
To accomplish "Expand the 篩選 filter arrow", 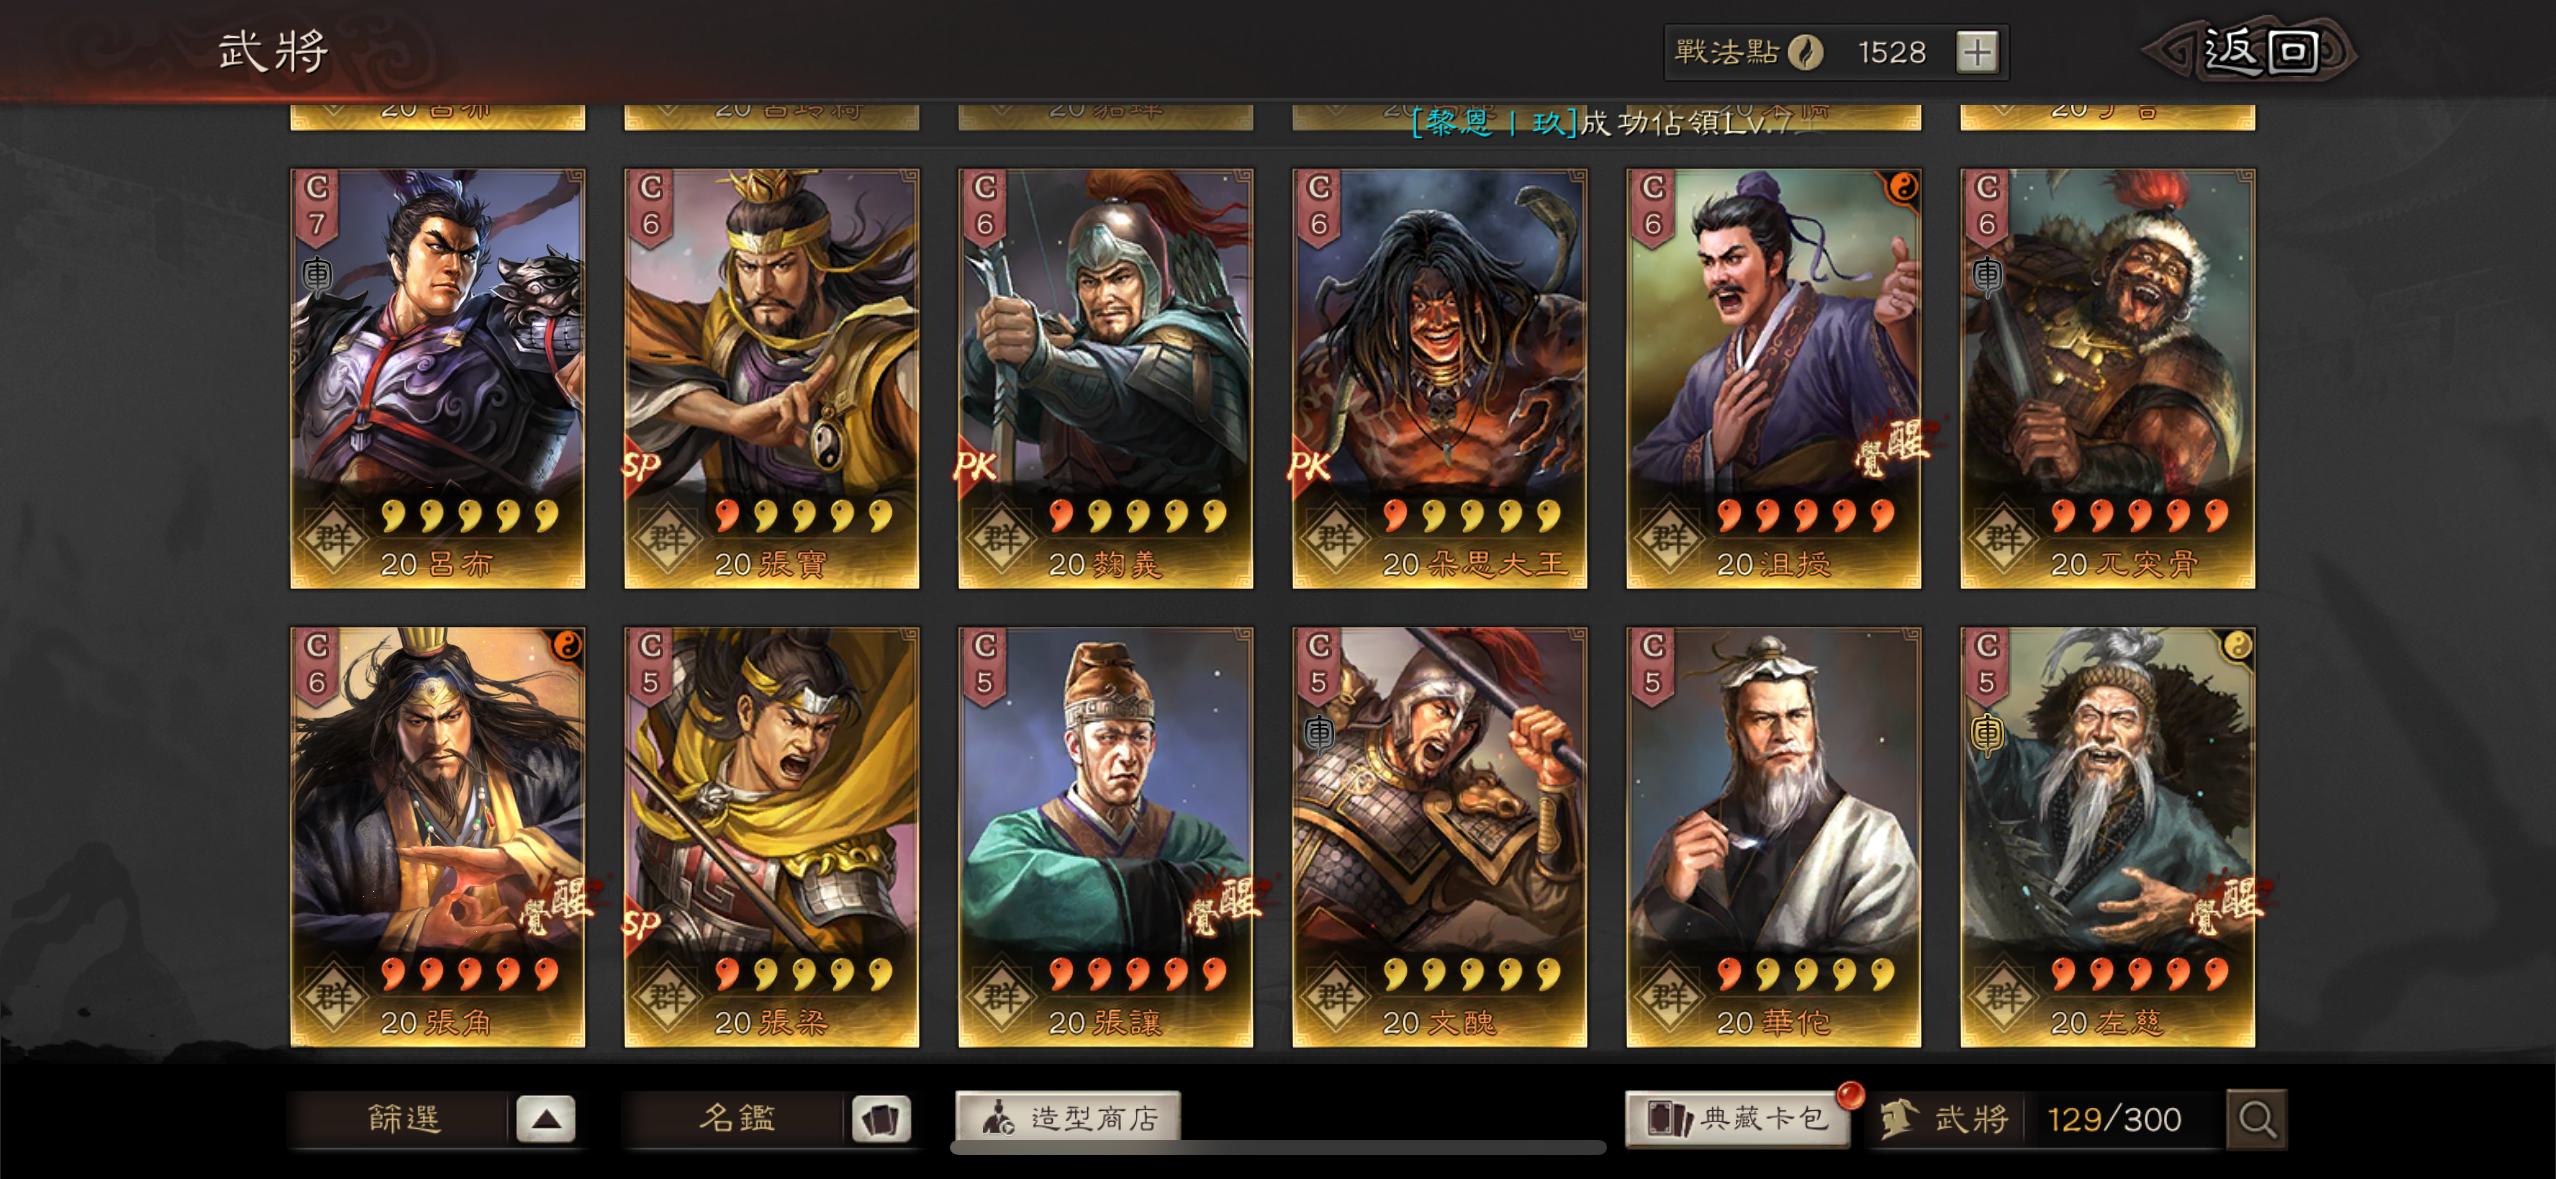I will 546,1118.
